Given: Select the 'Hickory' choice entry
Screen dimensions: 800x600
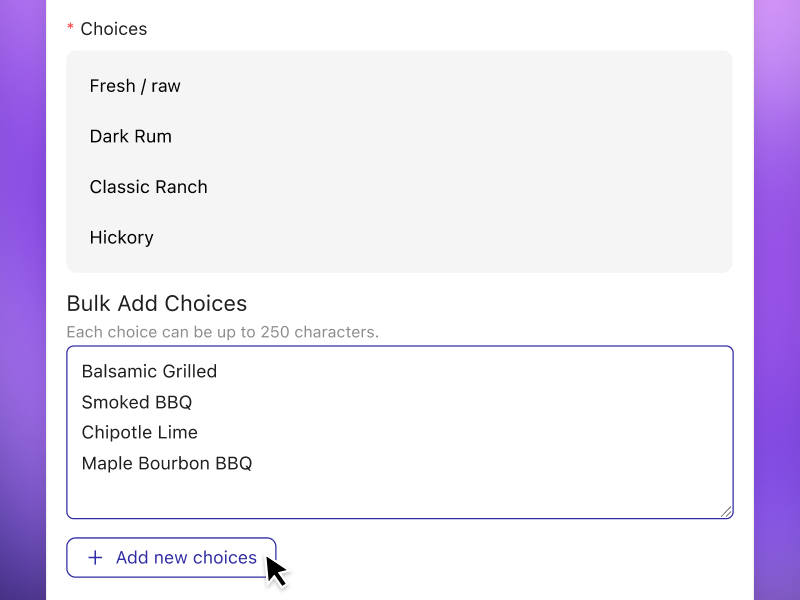Looking at the screenshot, I should pyautogui.click(x=121, y=237).
